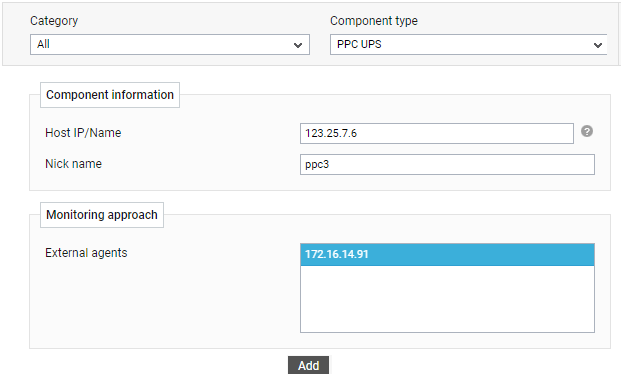Click the help question mark icon
Screen dimensions: 621x379
[587, 131]
